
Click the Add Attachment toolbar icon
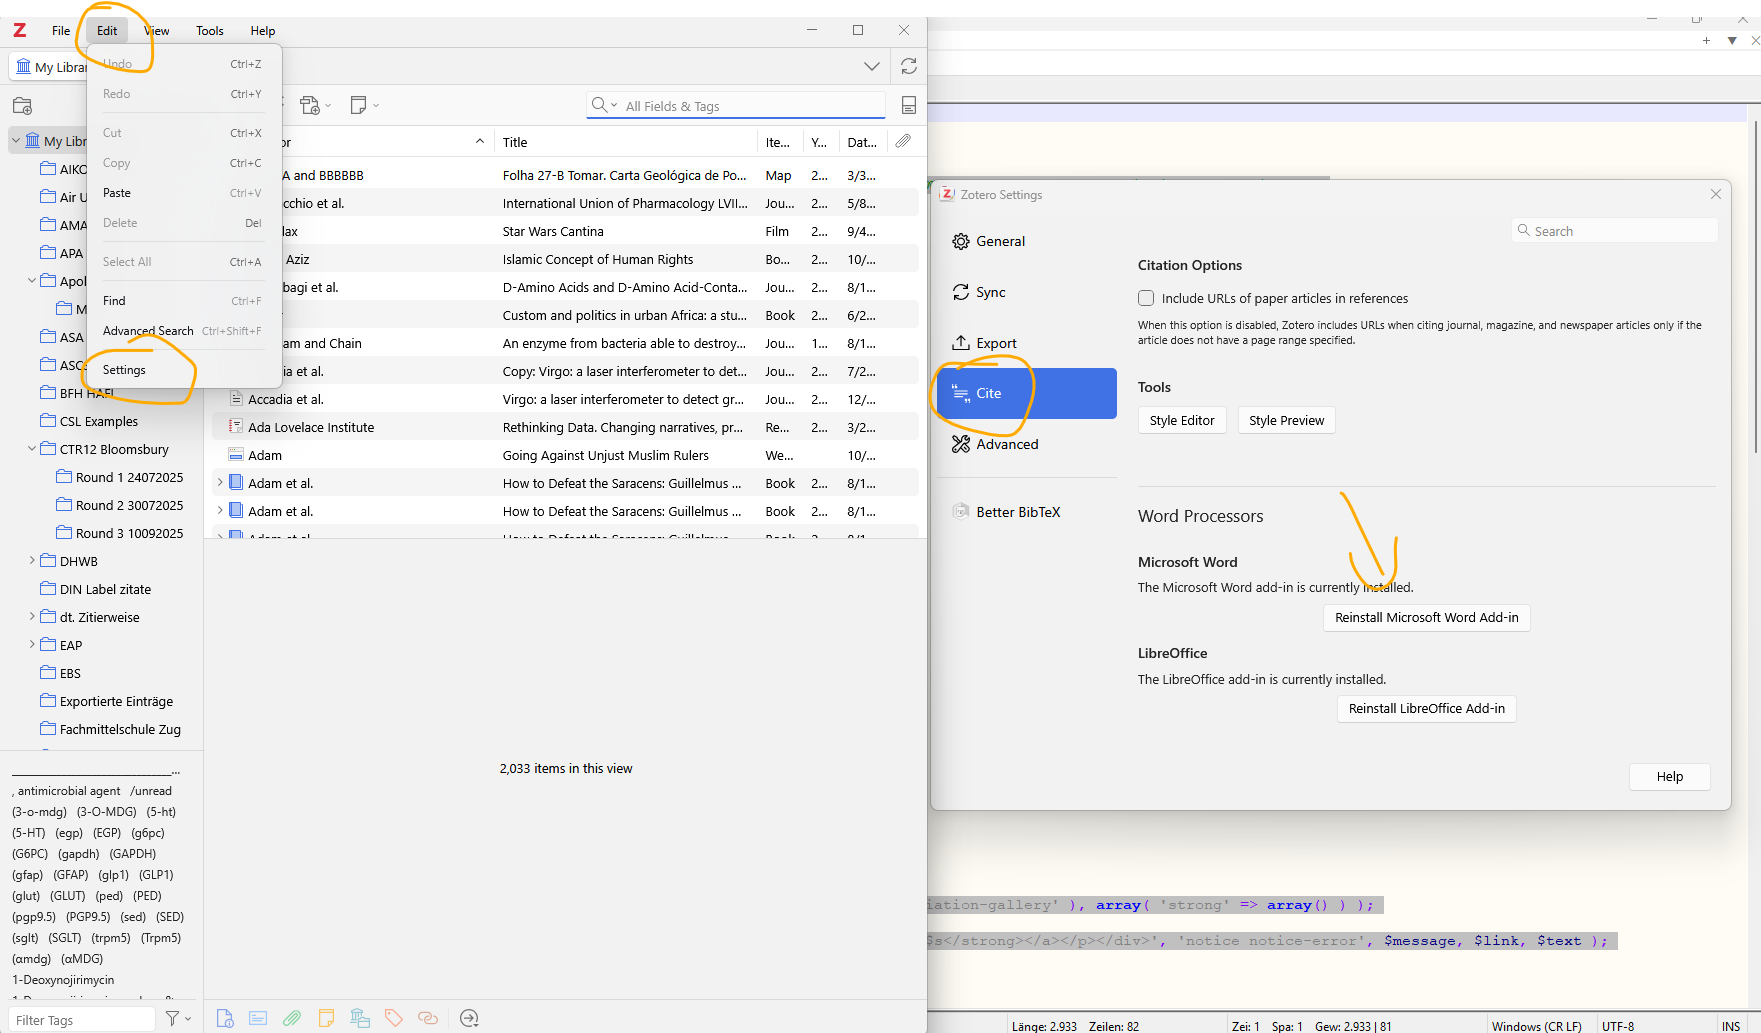coord(315,105)
